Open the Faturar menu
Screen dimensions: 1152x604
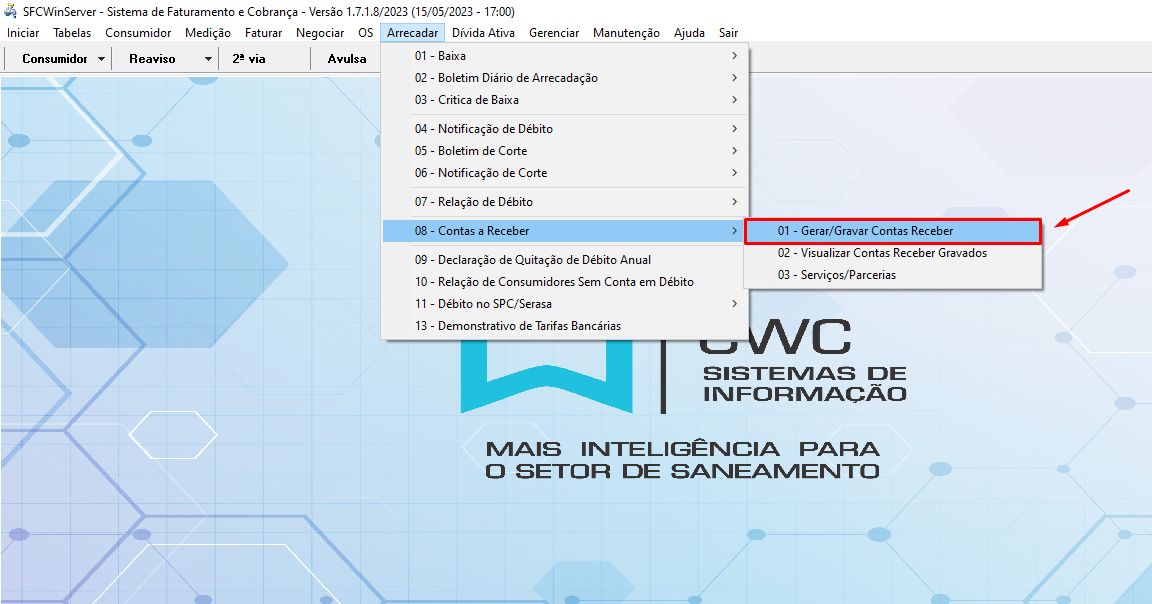(x=263, y=33)
